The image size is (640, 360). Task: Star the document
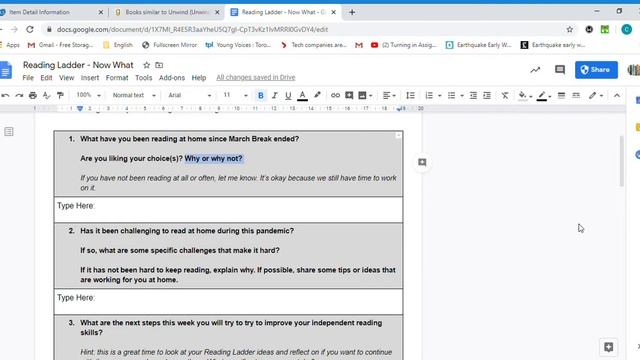(147, 65)
